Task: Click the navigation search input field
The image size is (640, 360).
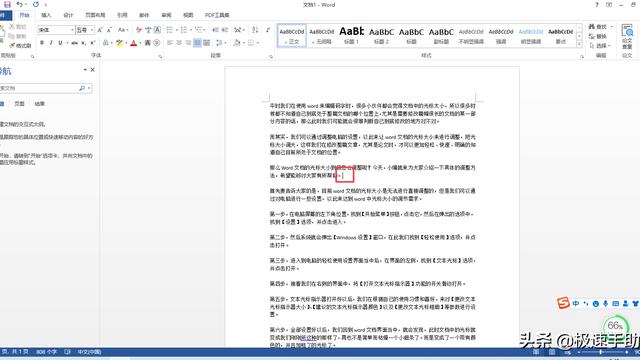Action: pos(39,88)
